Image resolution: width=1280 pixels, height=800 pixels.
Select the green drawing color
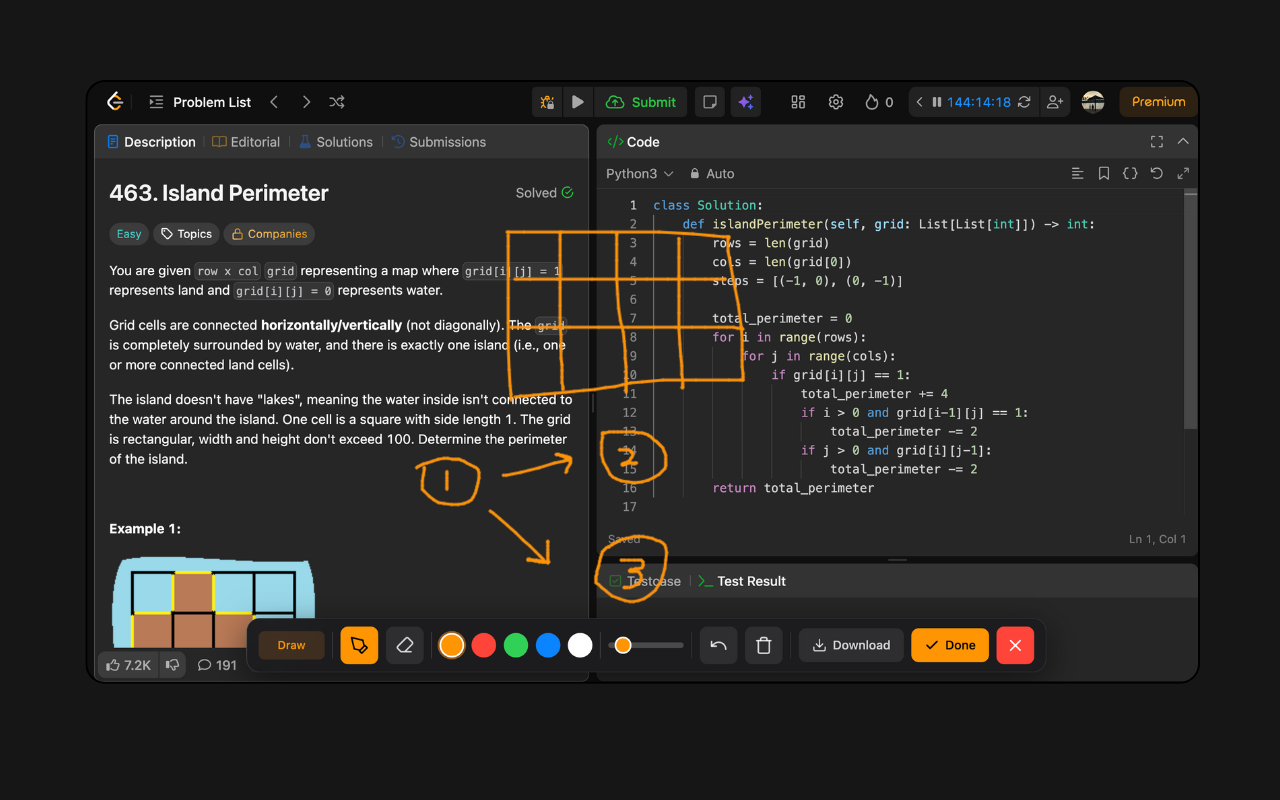(515, 645)
